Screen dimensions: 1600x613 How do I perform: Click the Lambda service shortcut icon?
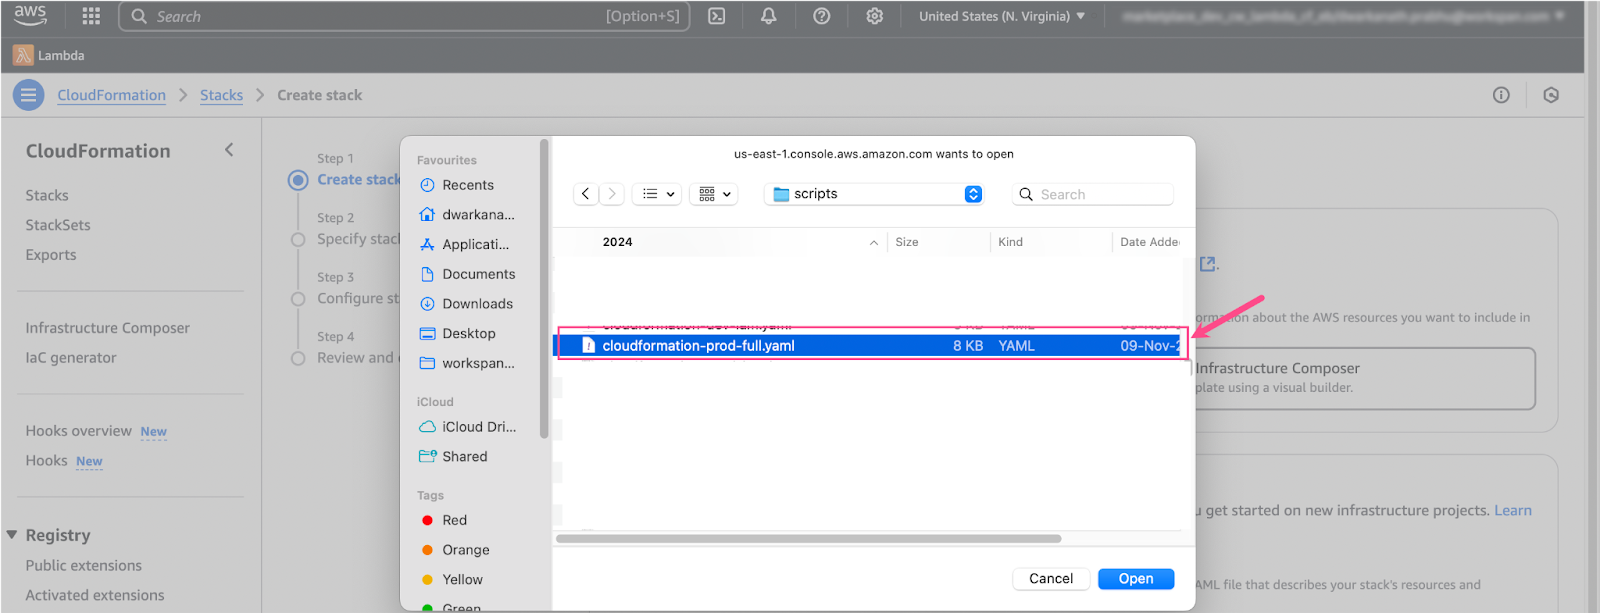24,55
